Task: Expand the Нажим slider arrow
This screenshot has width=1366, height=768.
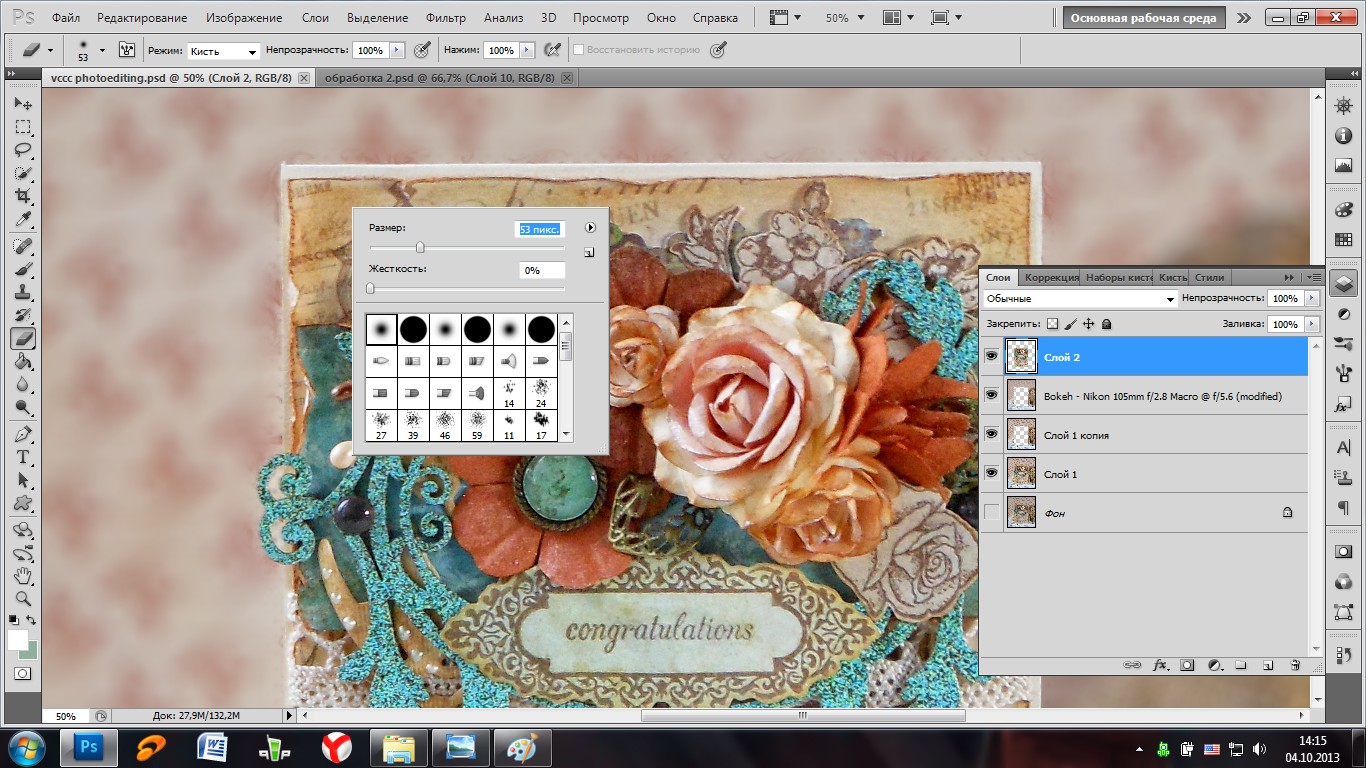Action: 529,50
